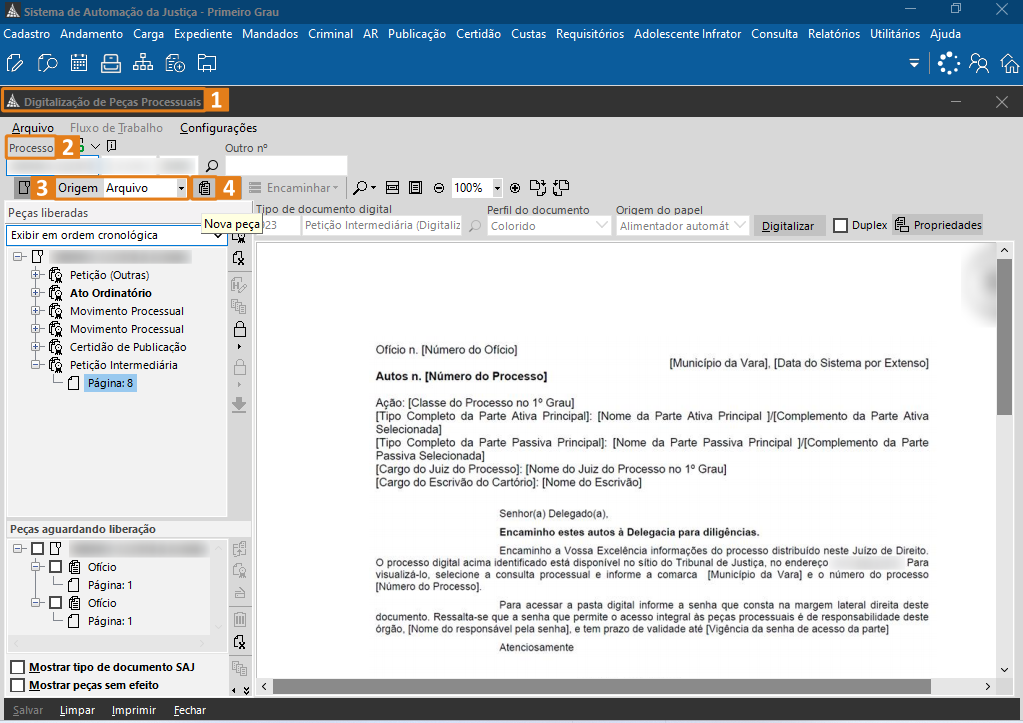1023x723 pixels.
Task: Tick the checkbox of the second Ofício
Action: pos(55,602)
